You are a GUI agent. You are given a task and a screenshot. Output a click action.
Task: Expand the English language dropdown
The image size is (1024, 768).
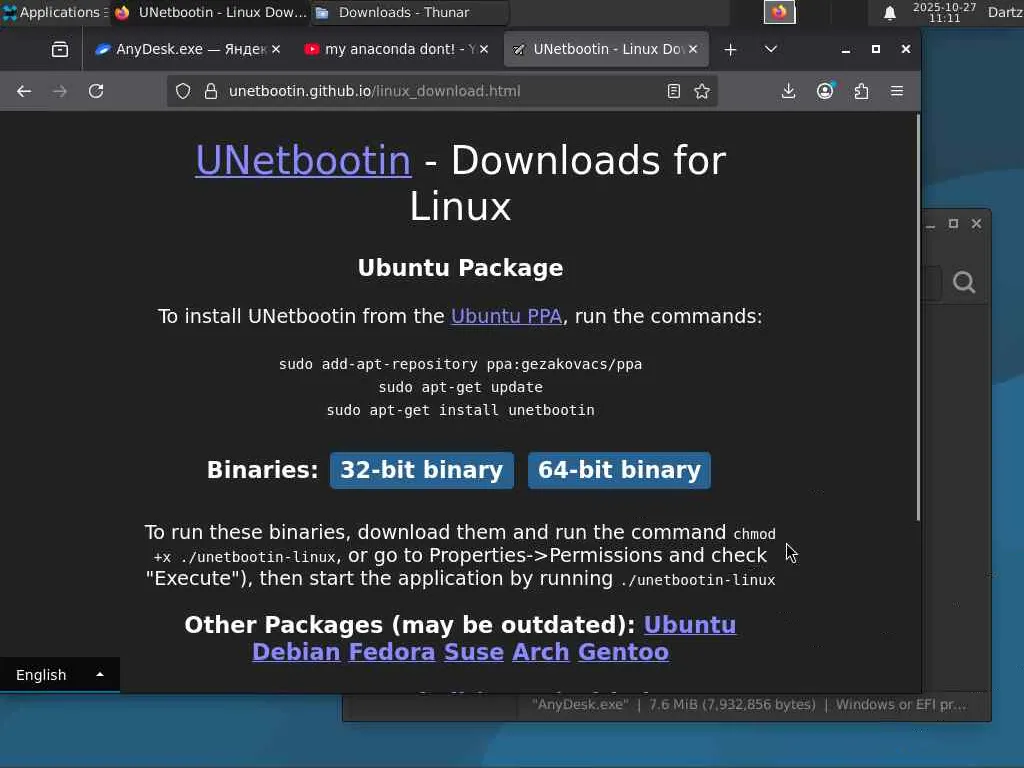click(x=59, y=675)
